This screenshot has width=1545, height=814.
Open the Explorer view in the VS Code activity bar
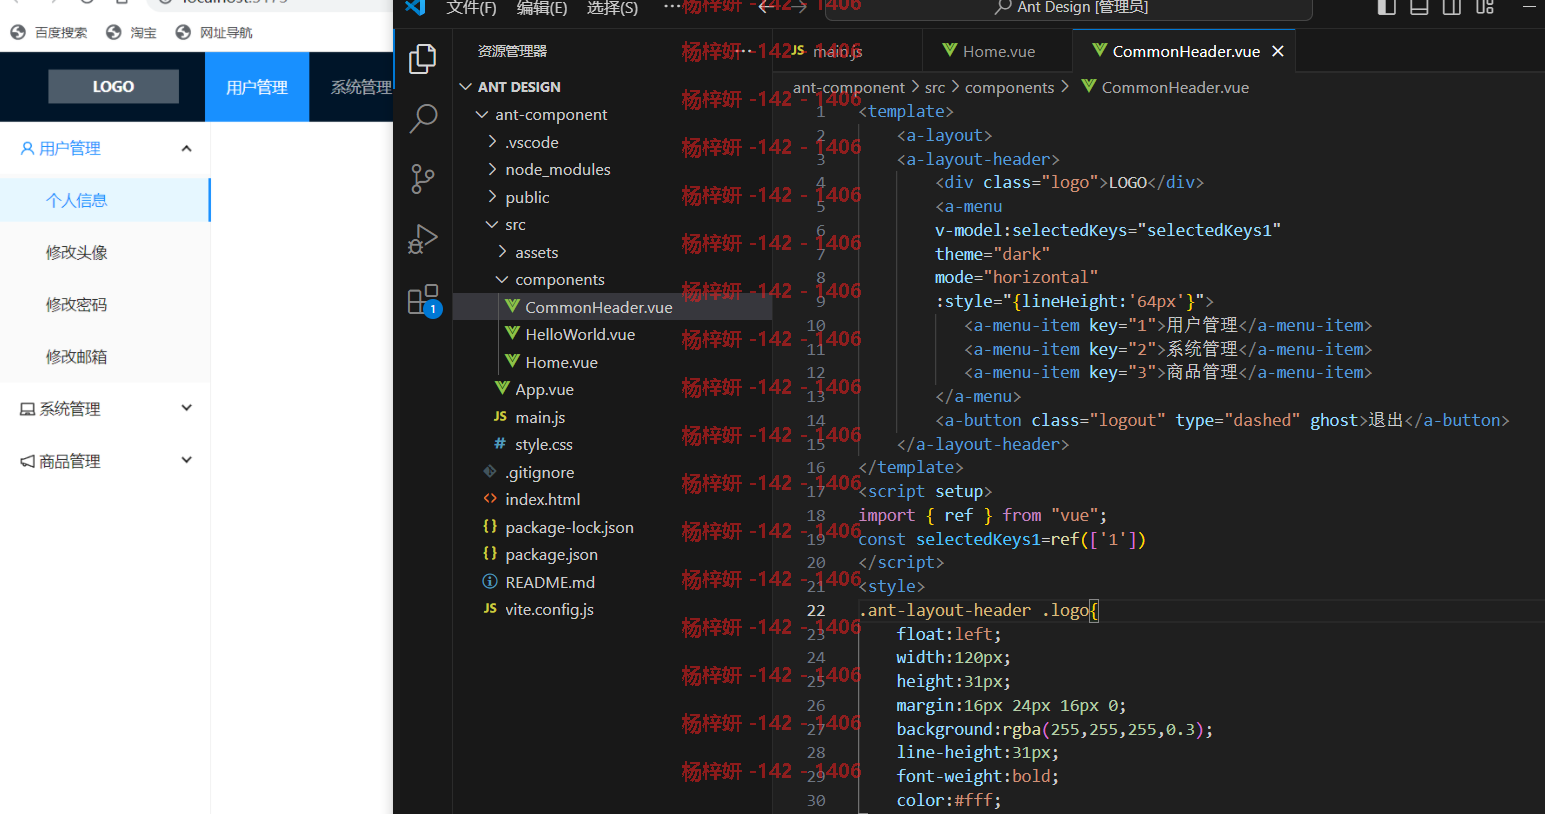click(x=423, y=59)
